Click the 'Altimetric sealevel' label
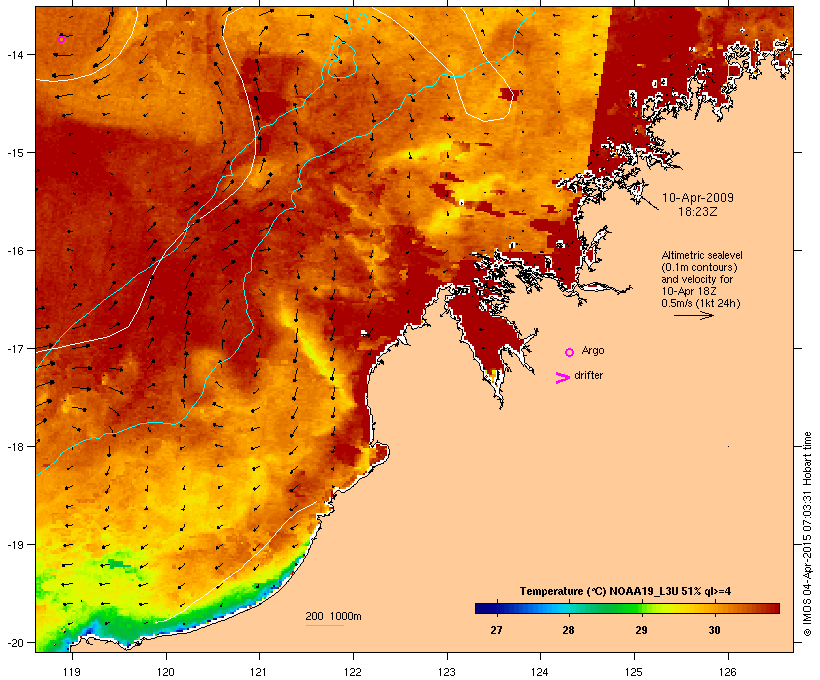 pyautogui.click(x=702, y=255)
